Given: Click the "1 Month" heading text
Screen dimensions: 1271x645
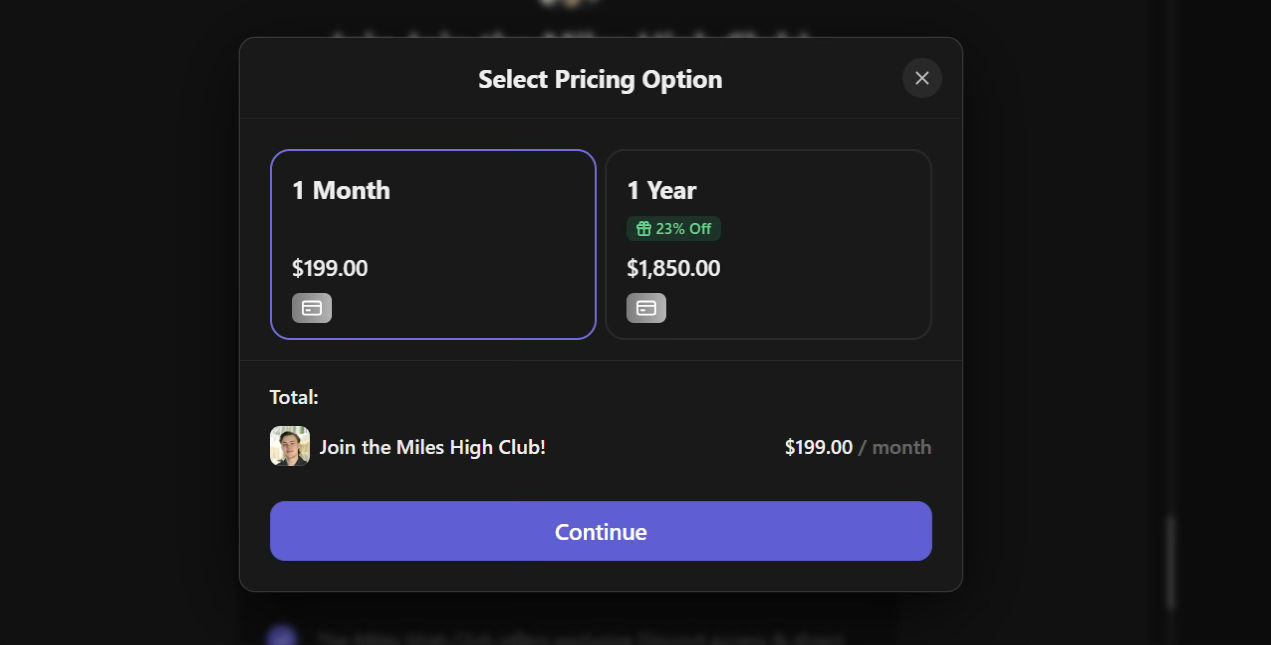Looking at the screenshot, I should (341, 190).
